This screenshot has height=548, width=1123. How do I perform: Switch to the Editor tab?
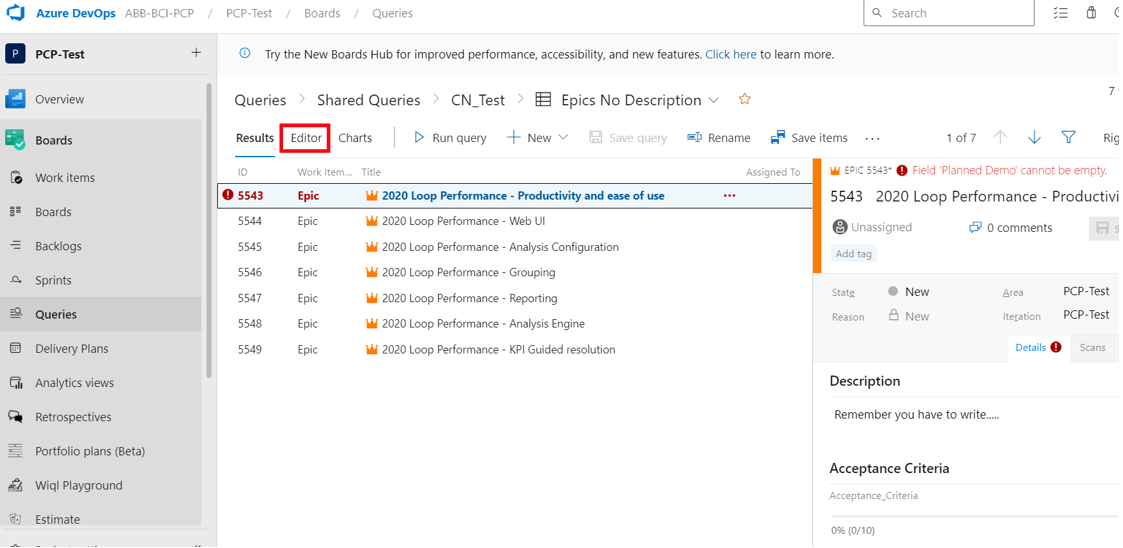coord(306,138)
